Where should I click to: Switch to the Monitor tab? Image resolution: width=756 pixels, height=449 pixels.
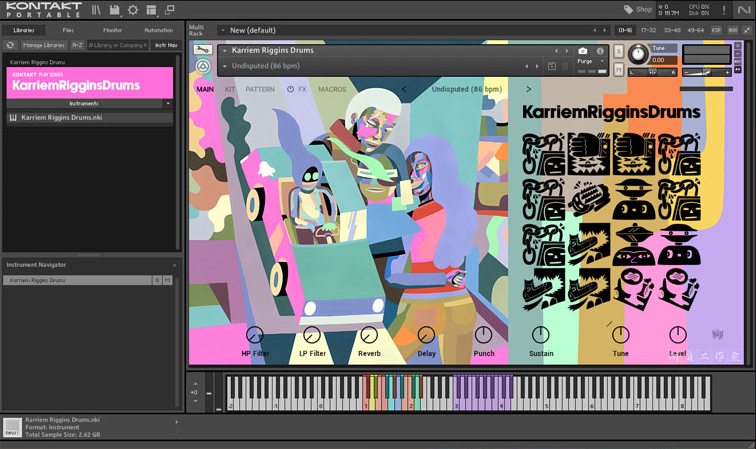[x=112, y=30]
